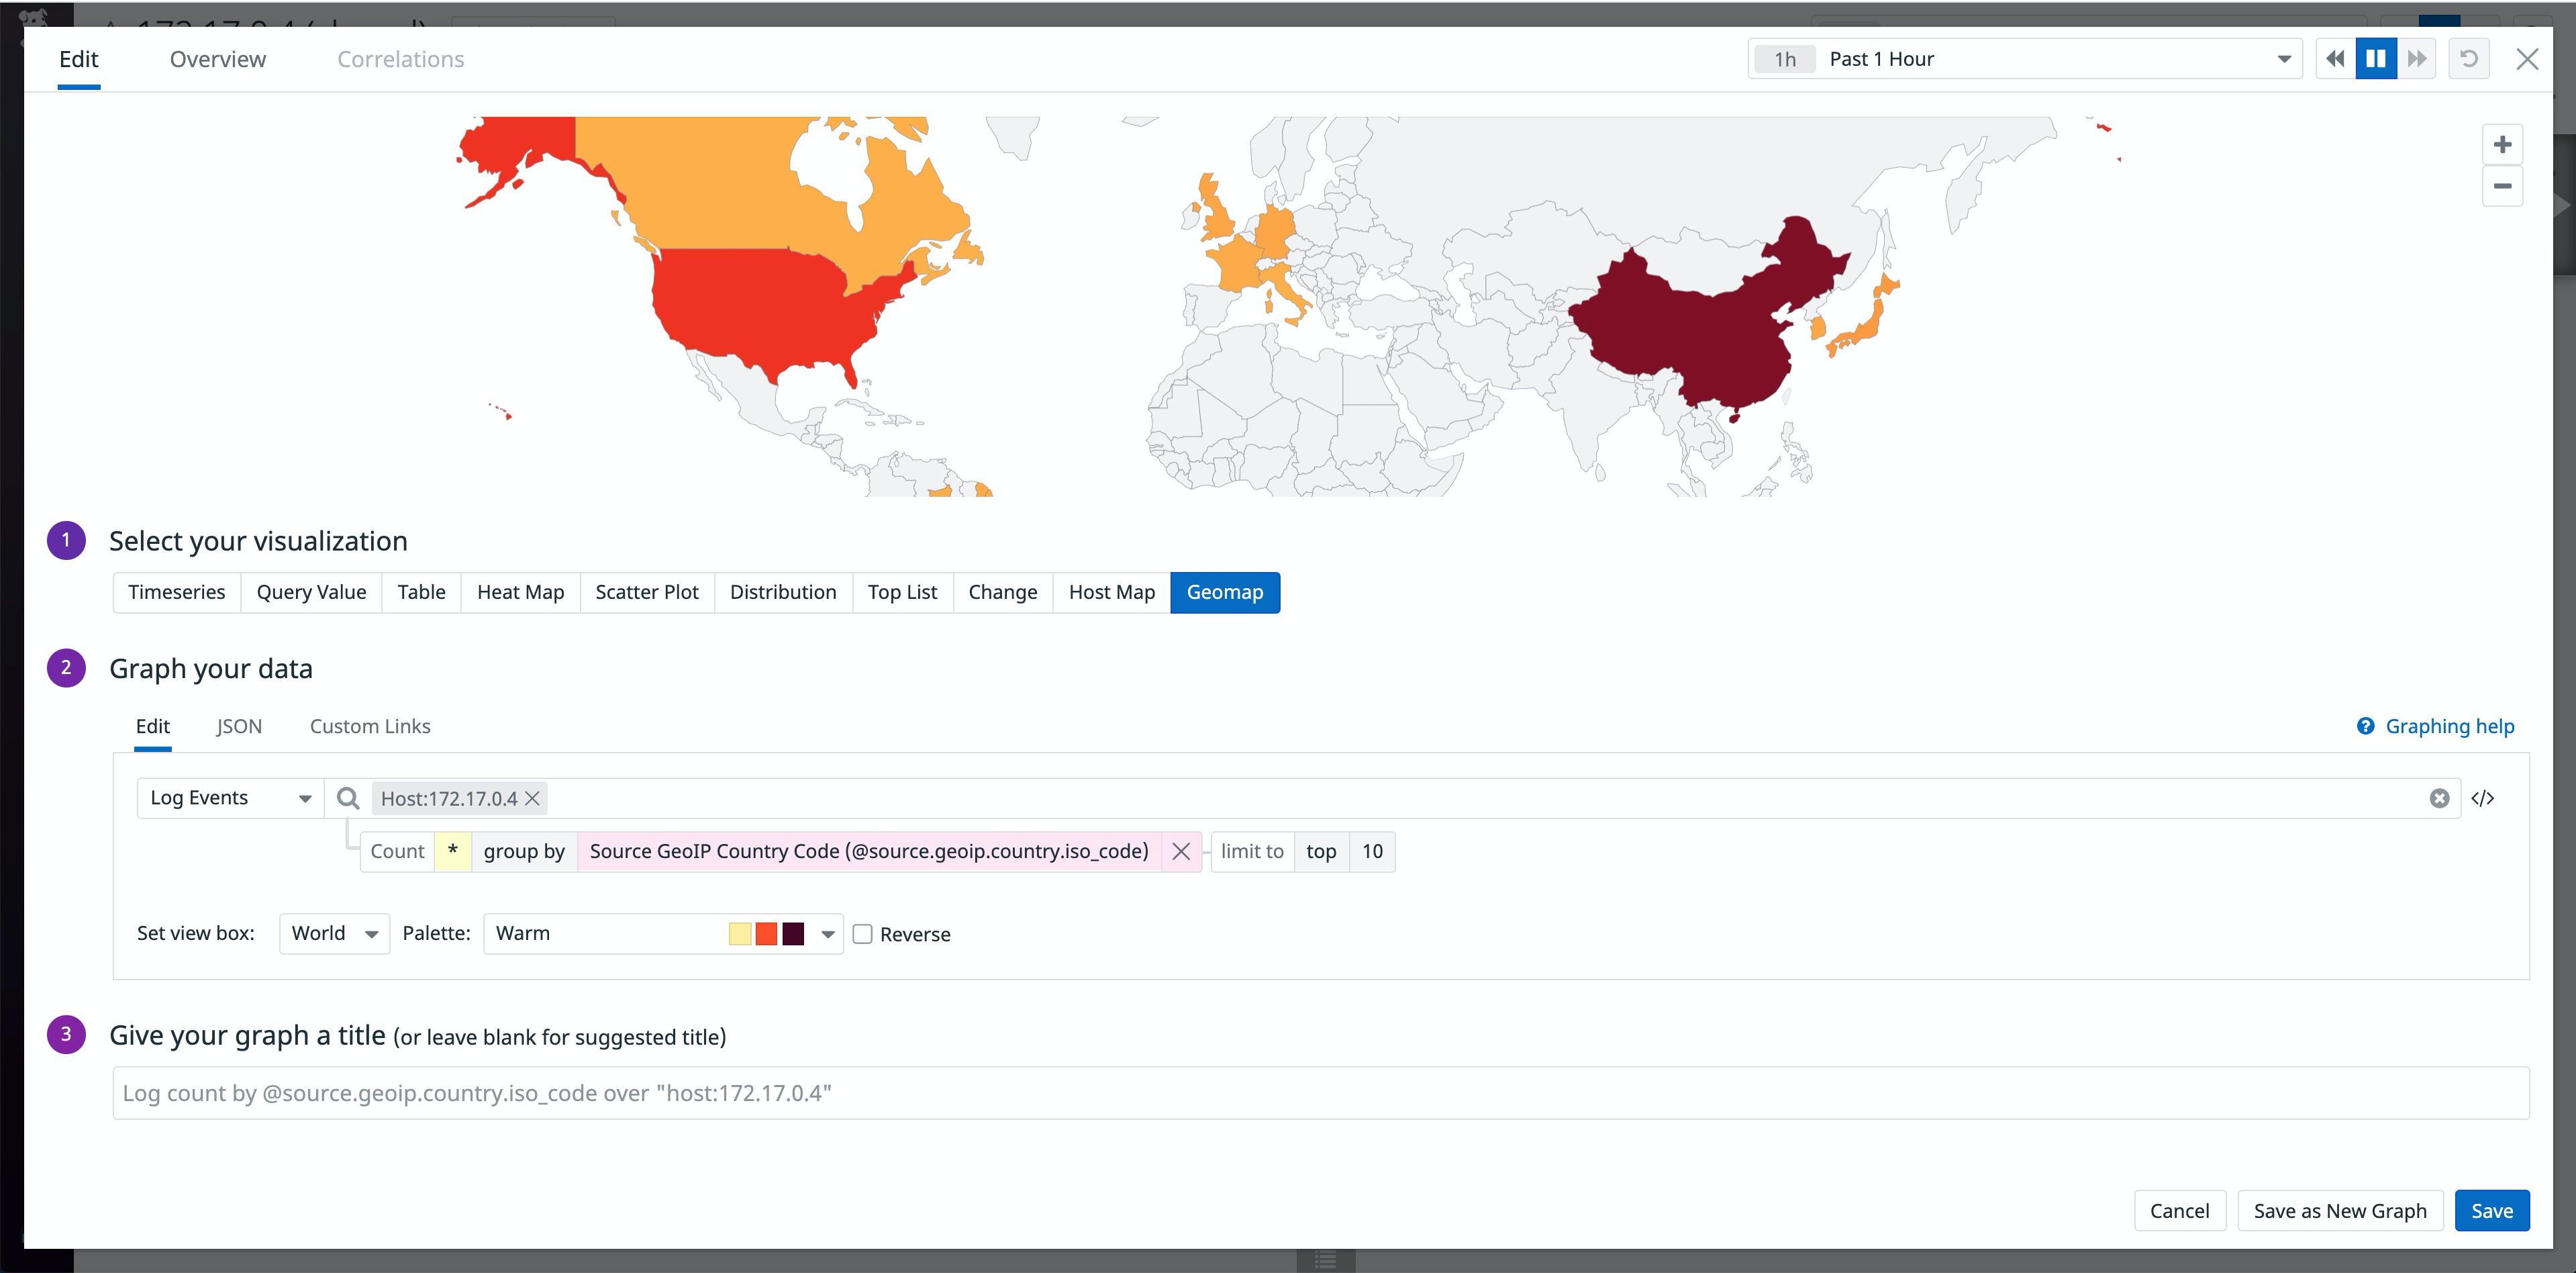
Task: Open the World view box dropdown
Action: coord(334,933)
